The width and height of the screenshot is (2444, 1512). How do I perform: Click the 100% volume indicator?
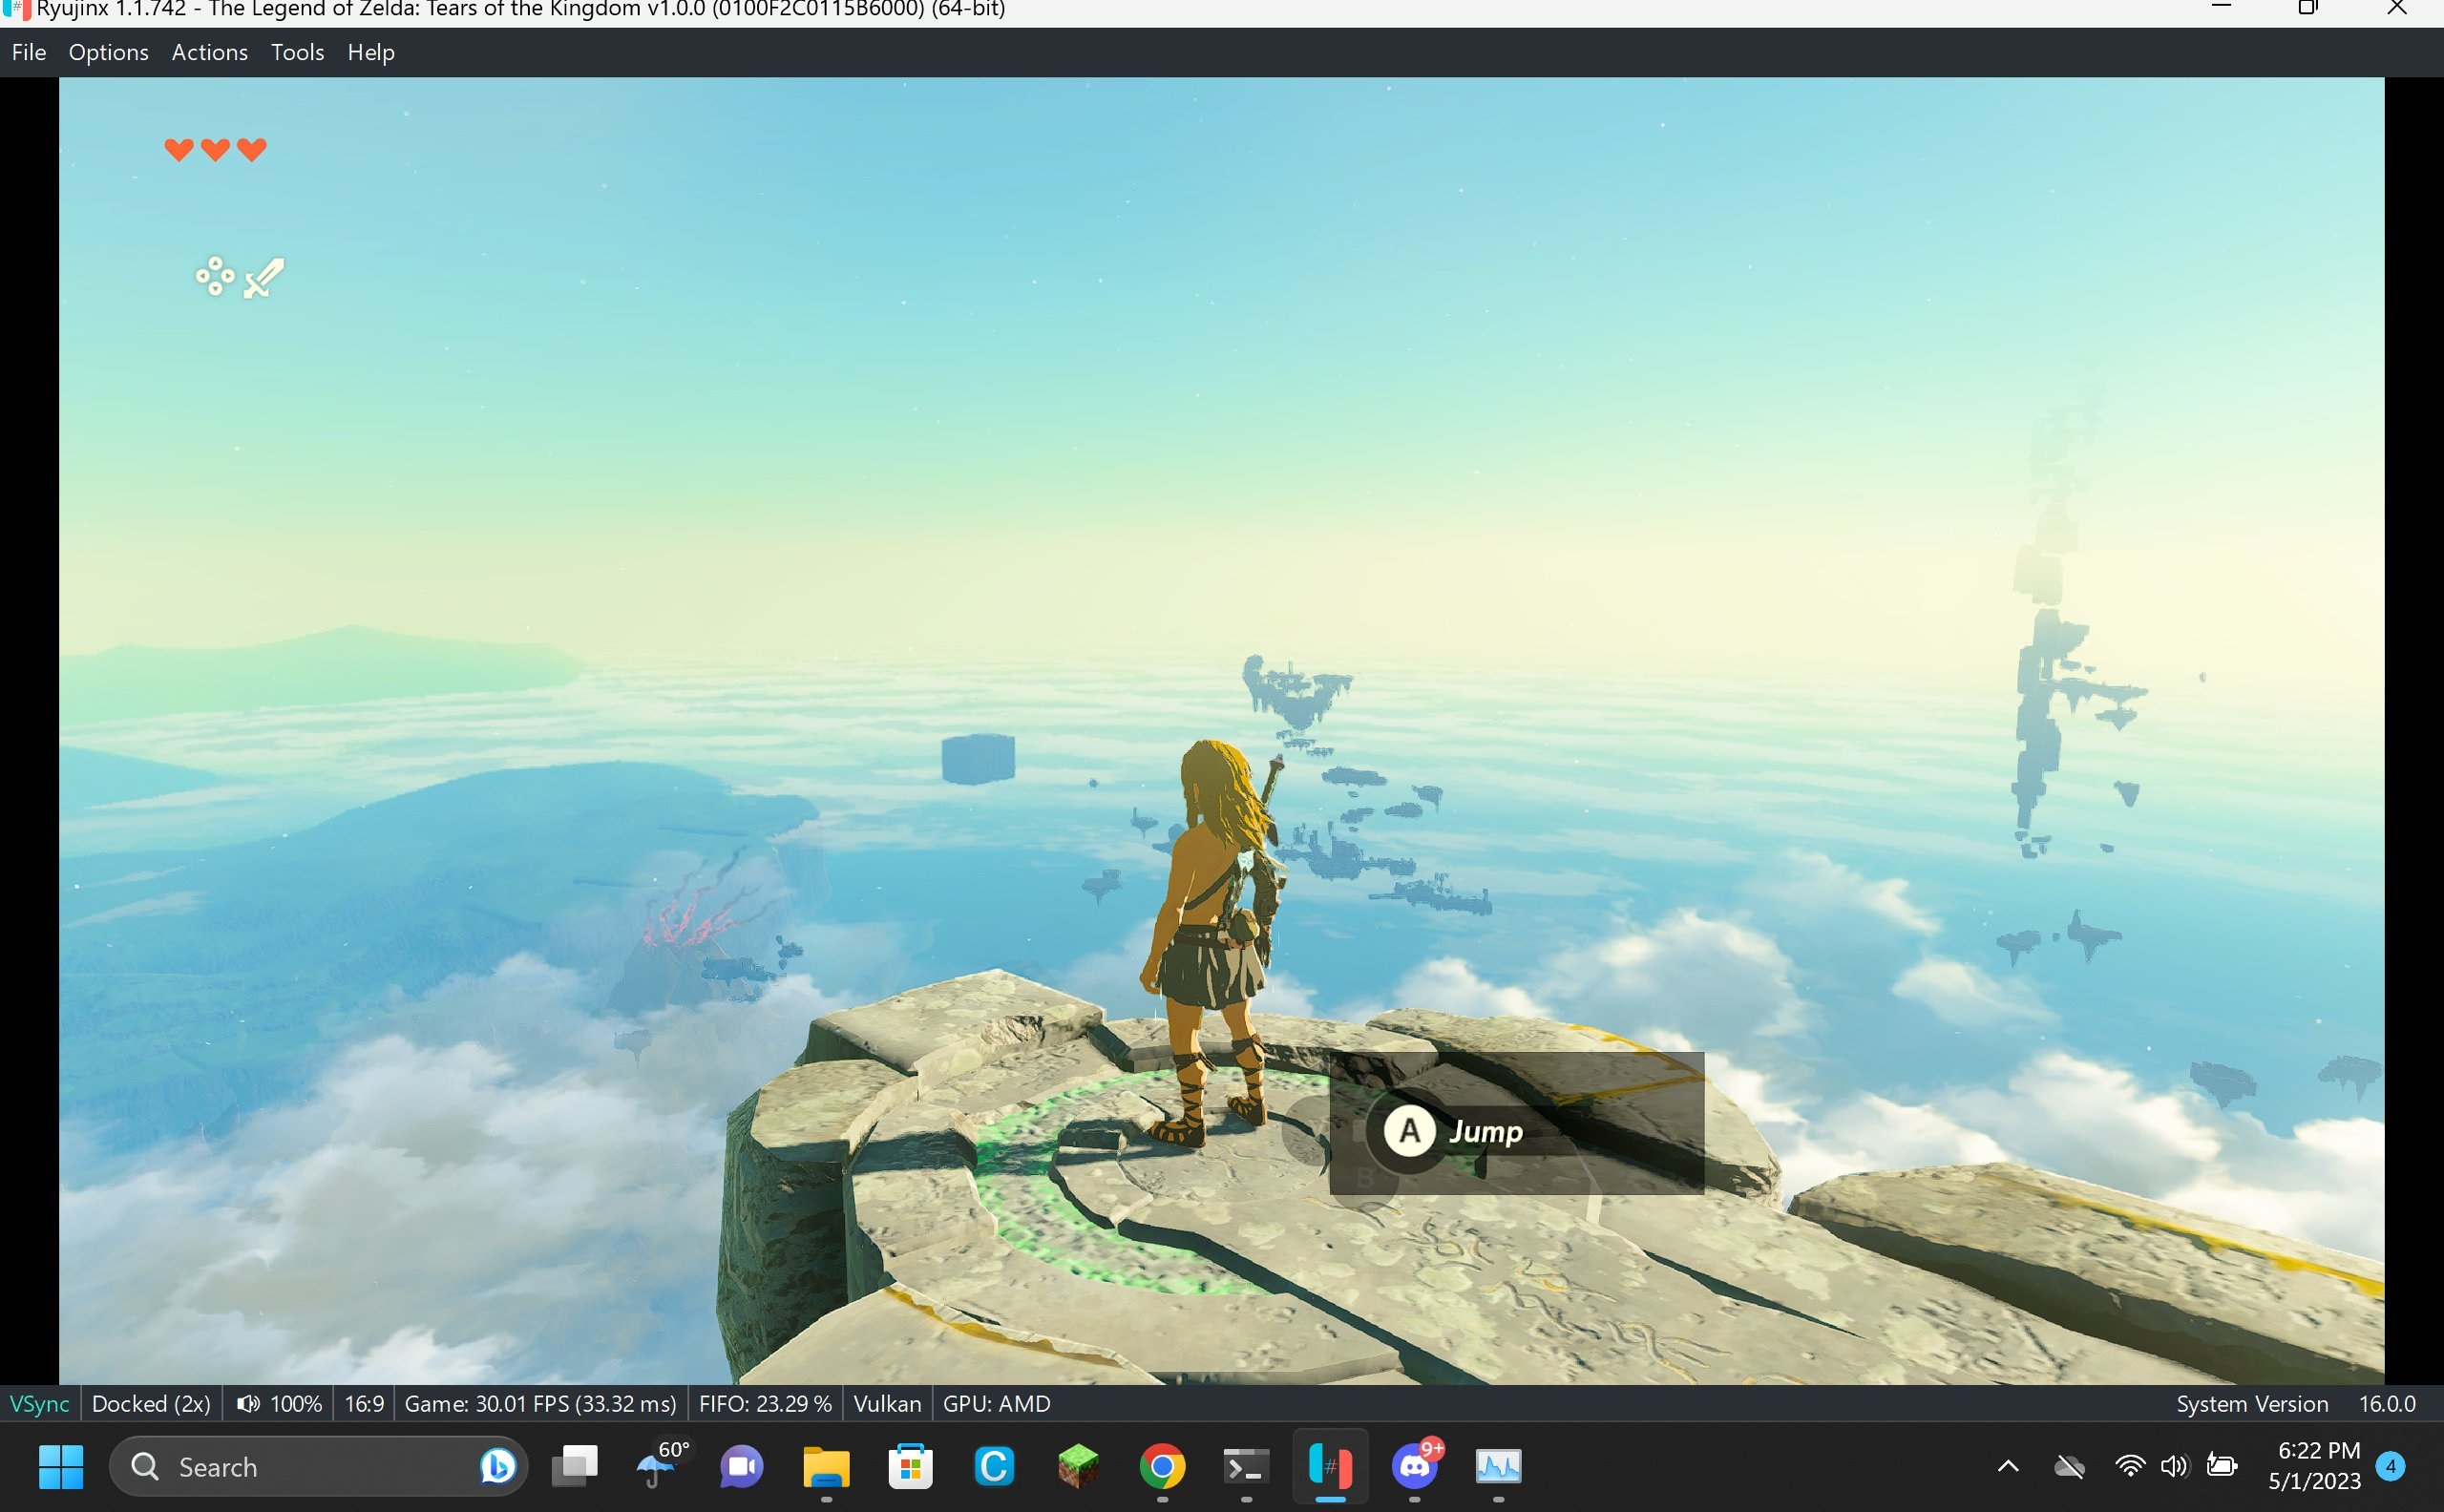279,1404
